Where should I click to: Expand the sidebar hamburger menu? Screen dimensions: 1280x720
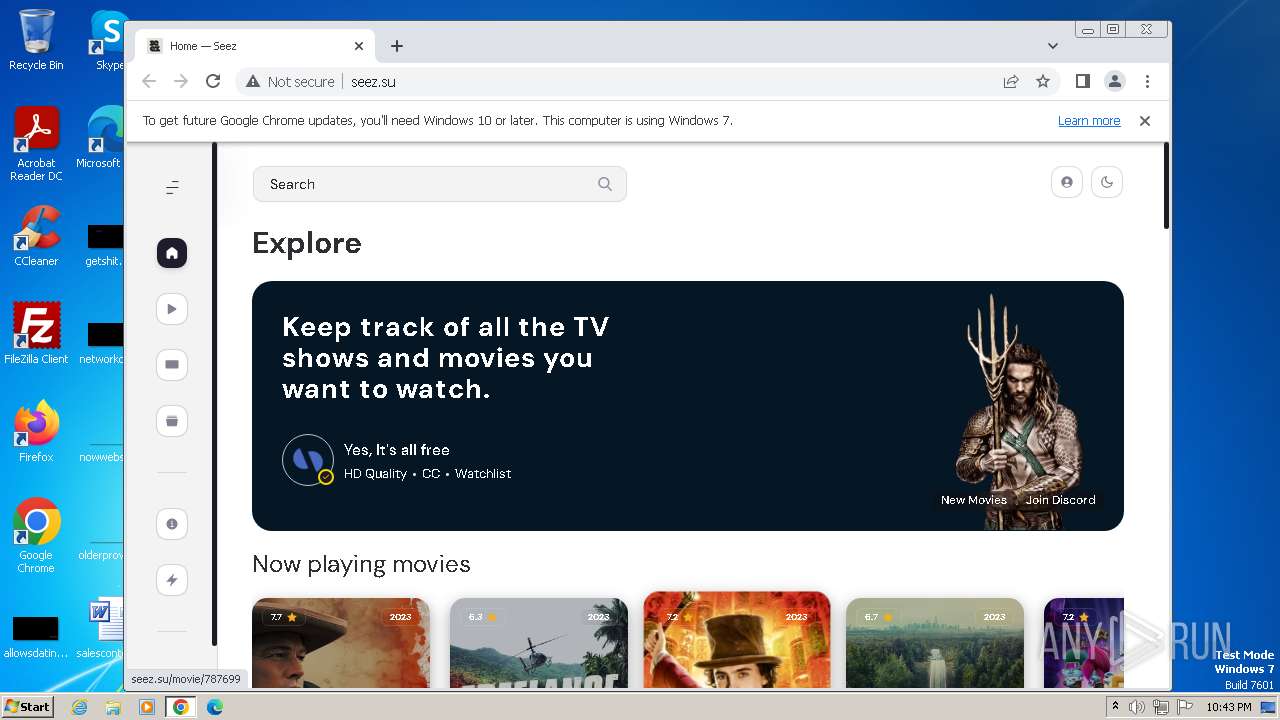172,187
